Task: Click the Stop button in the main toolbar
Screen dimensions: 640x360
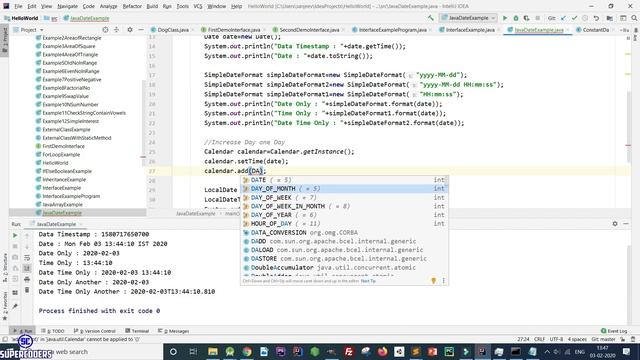Action: pos(538,18)
